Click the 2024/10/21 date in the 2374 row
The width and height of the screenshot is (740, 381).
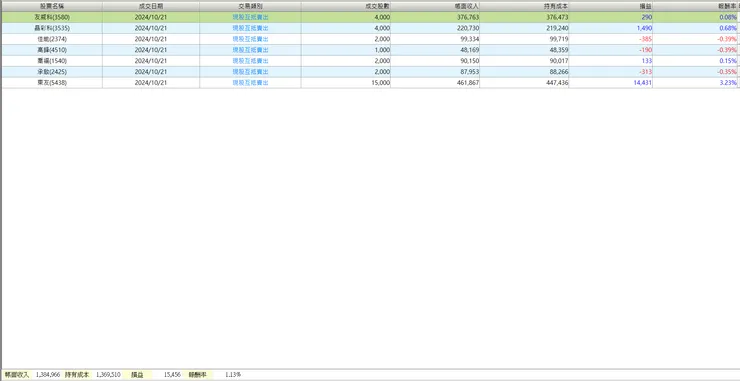pyautogui.click(x=151, y=39)
